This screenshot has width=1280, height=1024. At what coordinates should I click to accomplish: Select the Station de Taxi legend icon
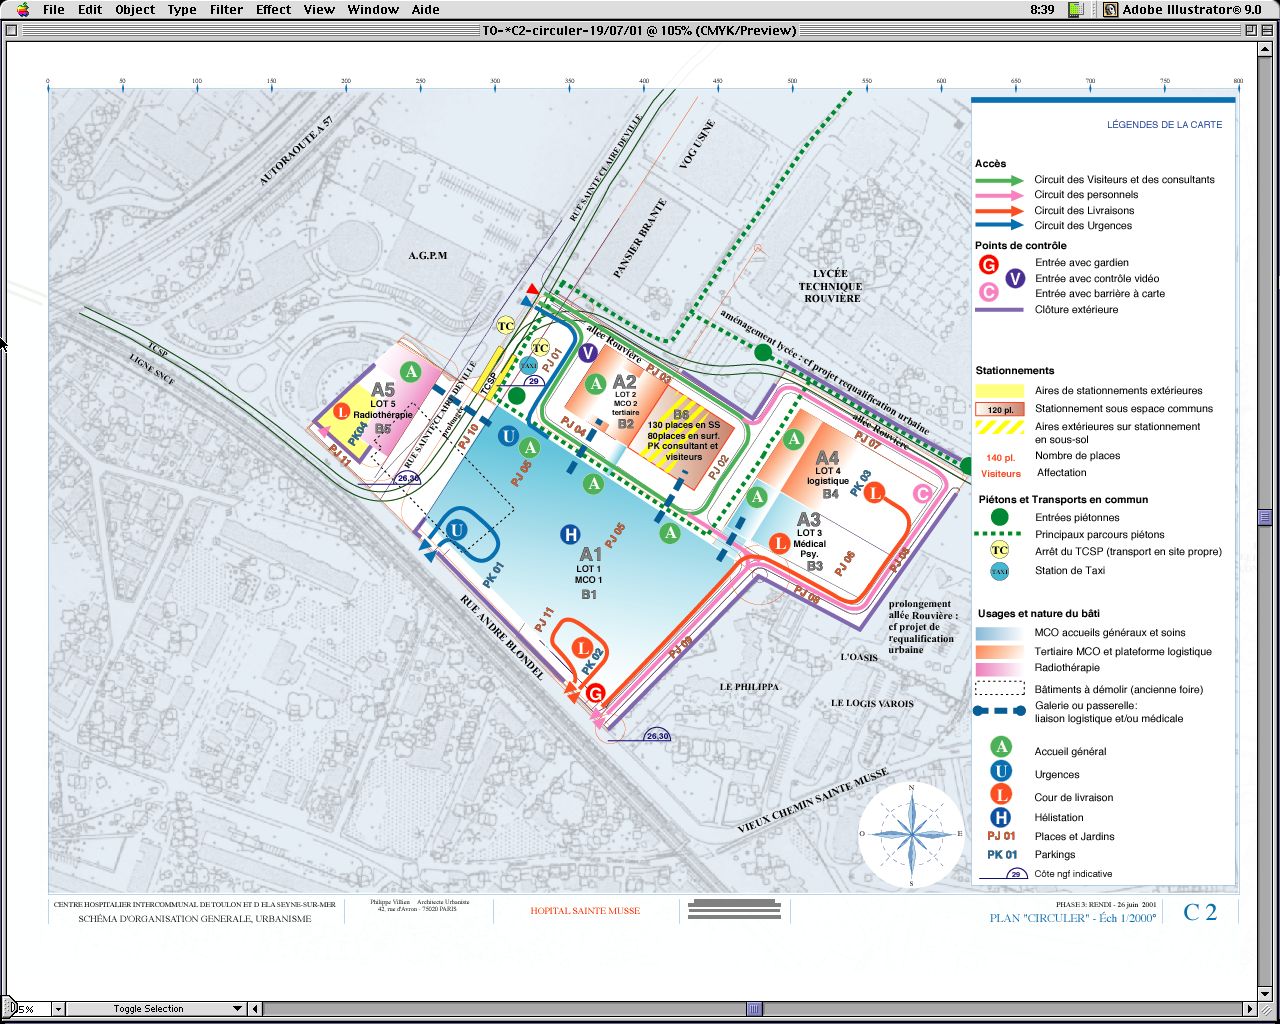coord(999,571)
